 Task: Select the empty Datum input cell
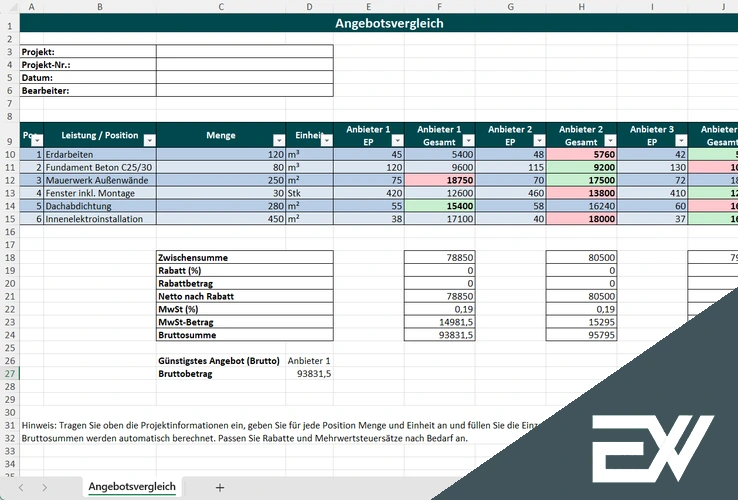point(245,77)
